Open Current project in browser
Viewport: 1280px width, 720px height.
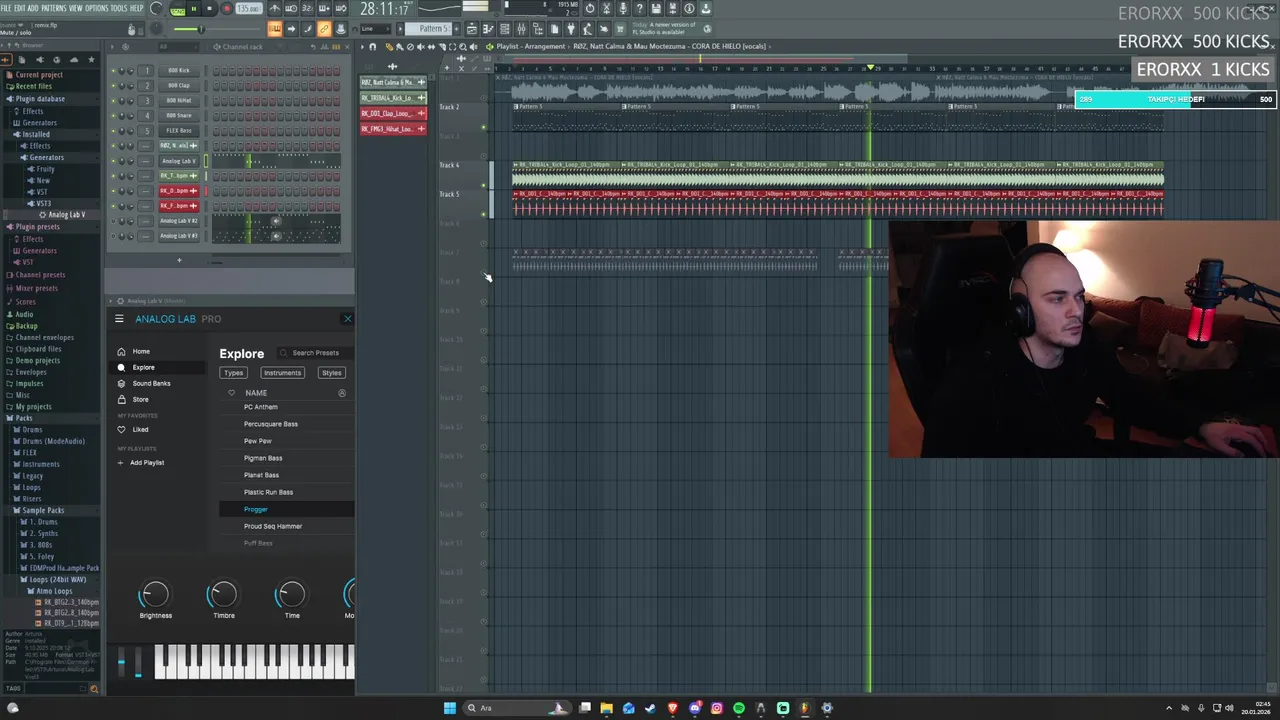coord(38,75)
